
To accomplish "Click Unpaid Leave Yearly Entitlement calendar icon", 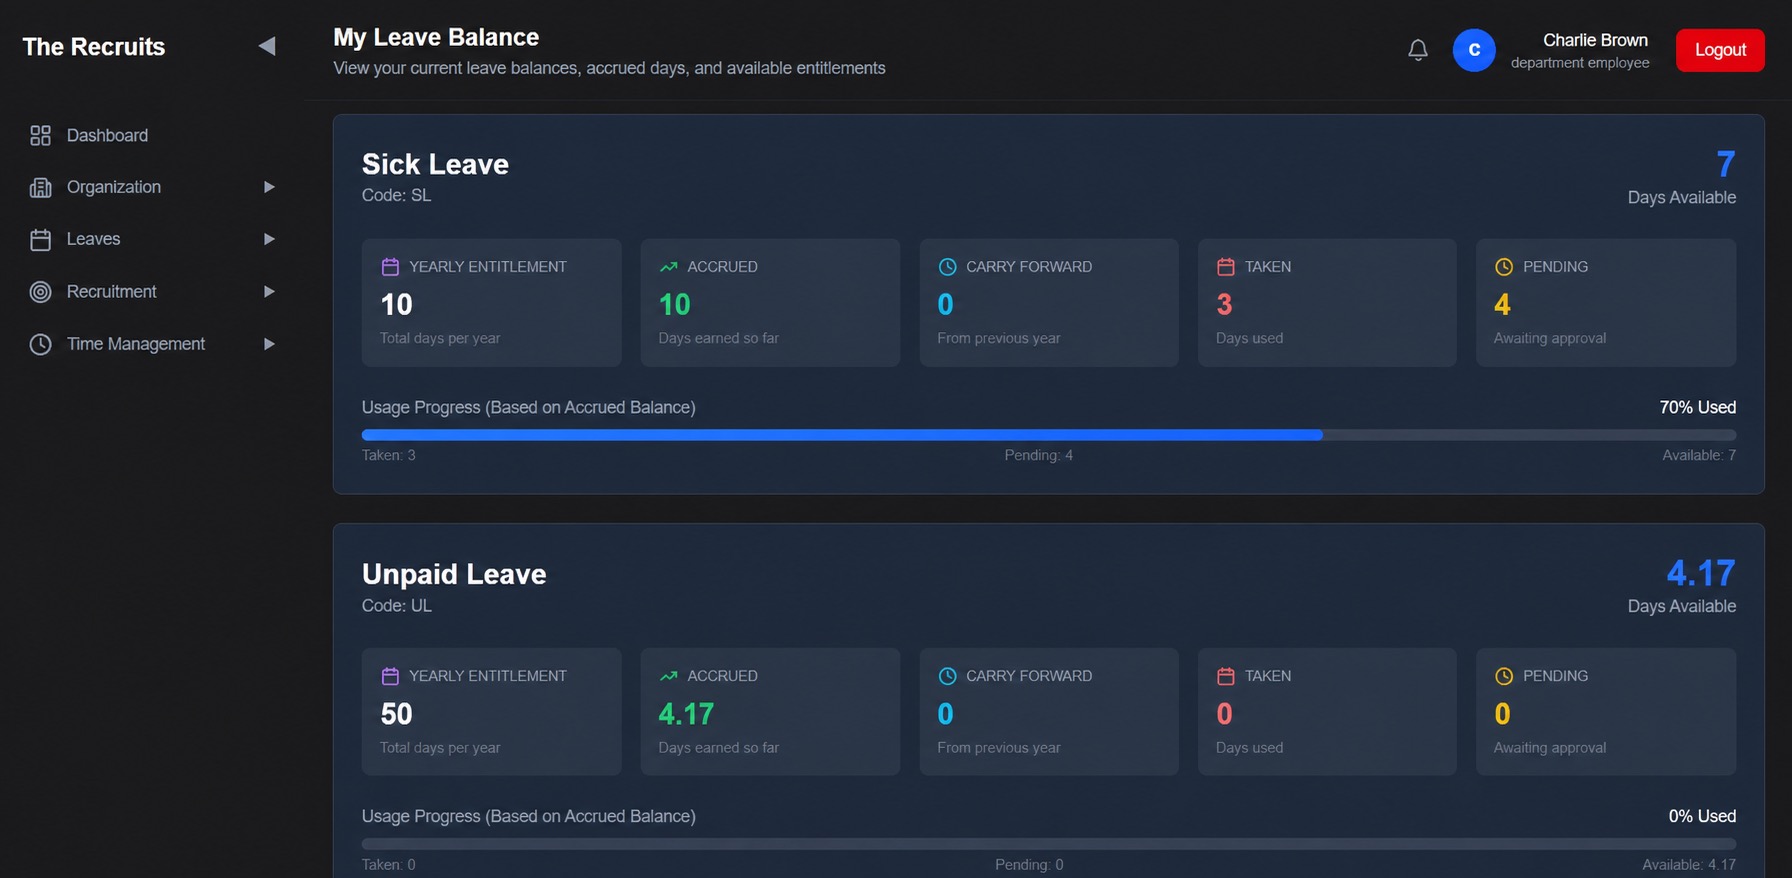I will 390,676.
